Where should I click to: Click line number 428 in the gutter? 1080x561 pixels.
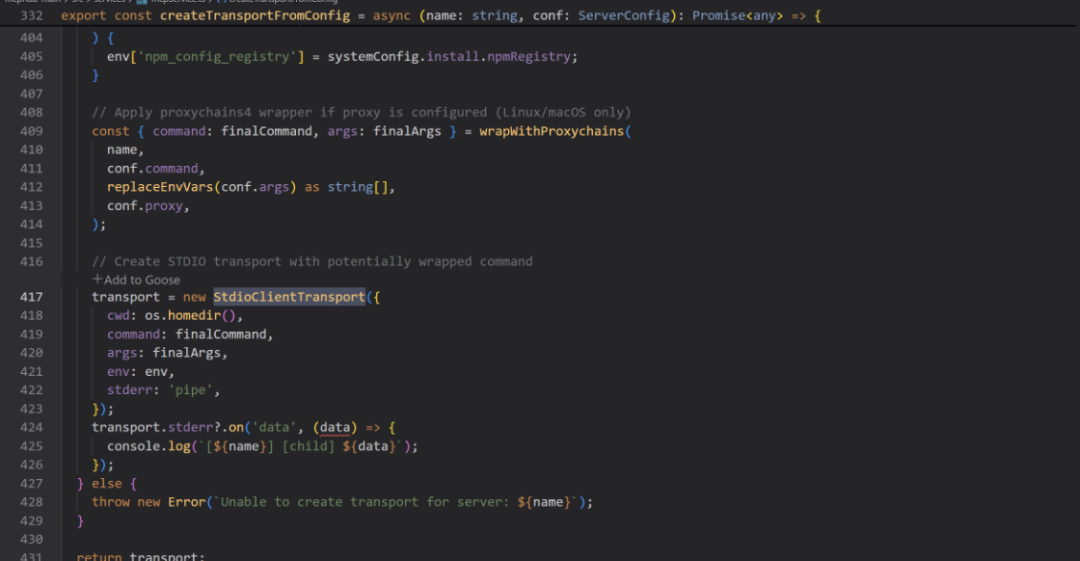pyautogui.click(x=31, y=502)
